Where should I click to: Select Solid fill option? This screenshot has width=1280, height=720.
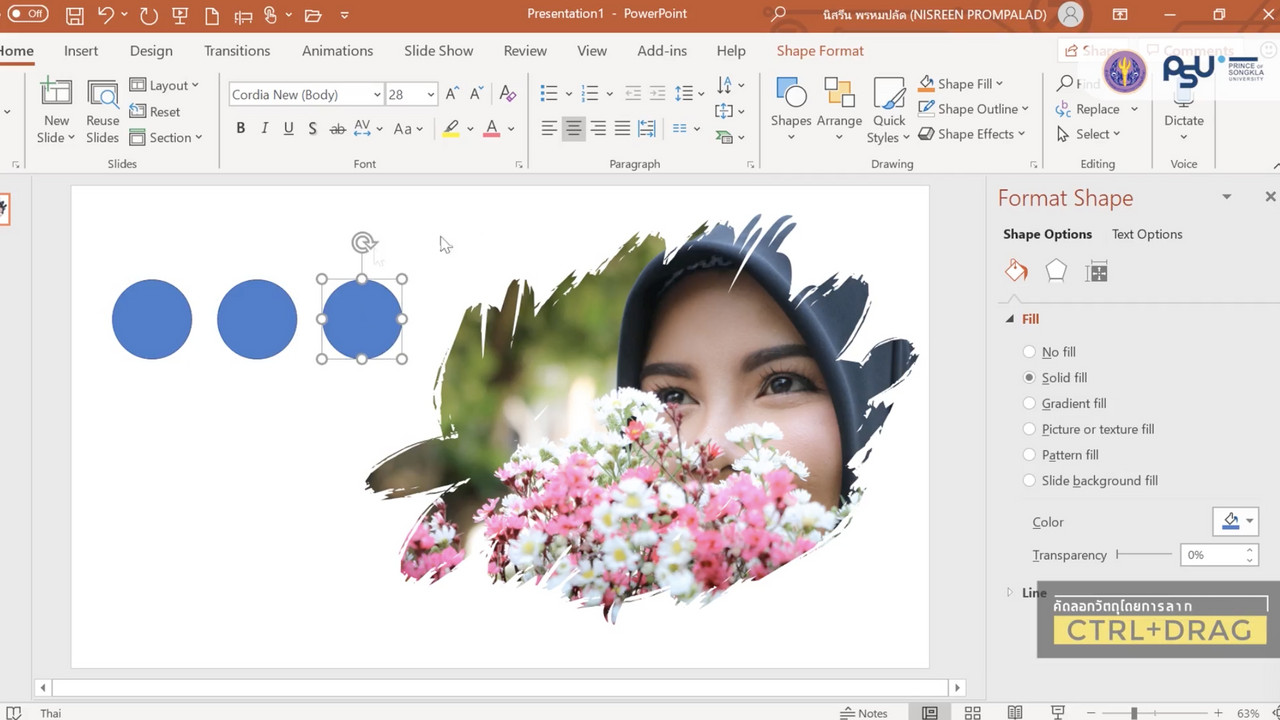tap(1055, 378)
